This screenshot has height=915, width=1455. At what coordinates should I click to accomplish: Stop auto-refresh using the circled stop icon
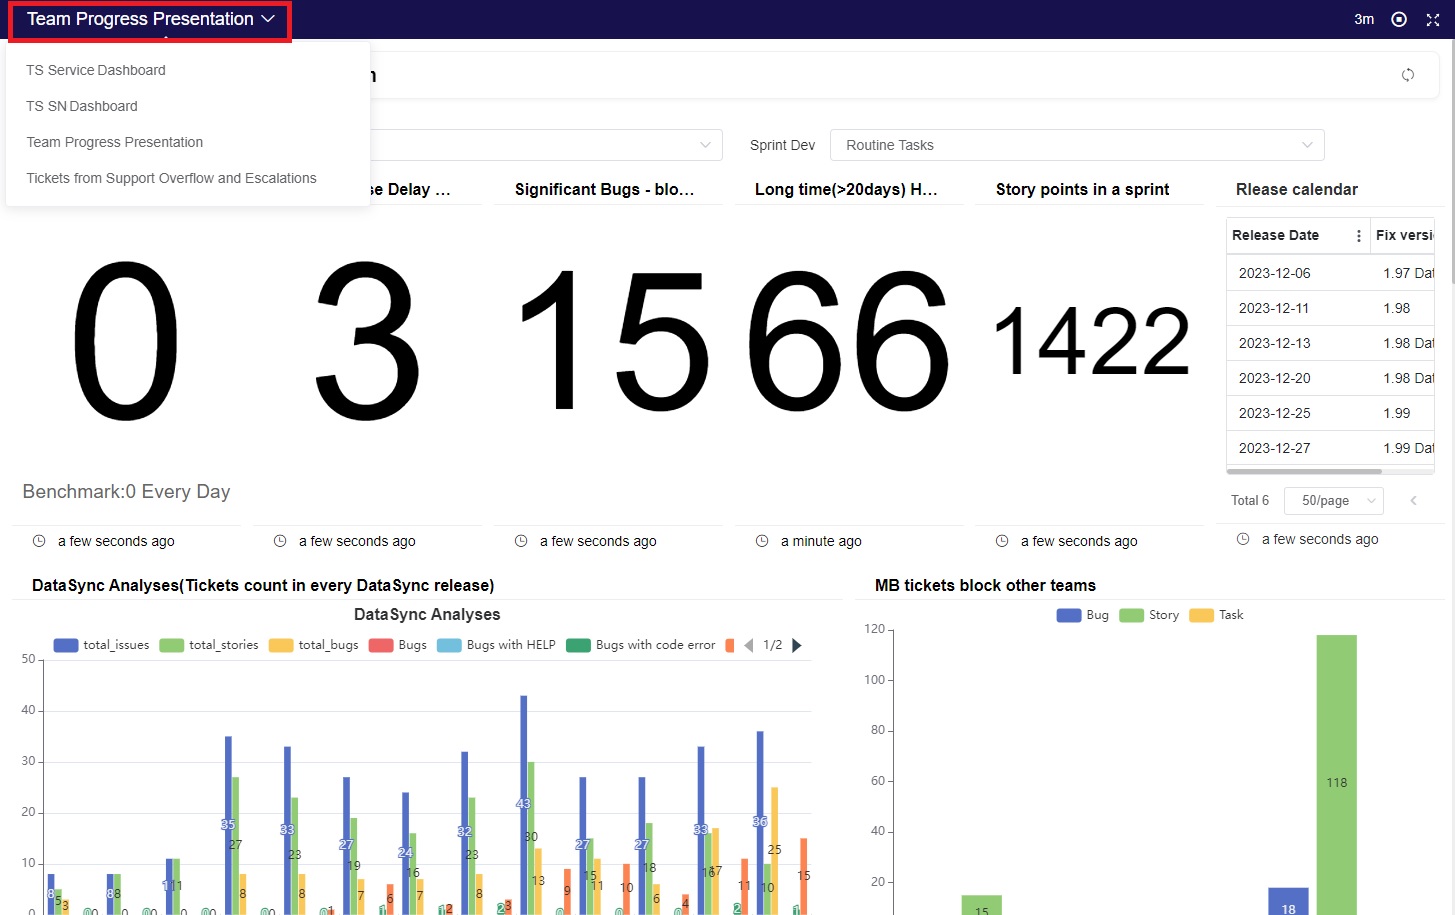pos(1398,19)
